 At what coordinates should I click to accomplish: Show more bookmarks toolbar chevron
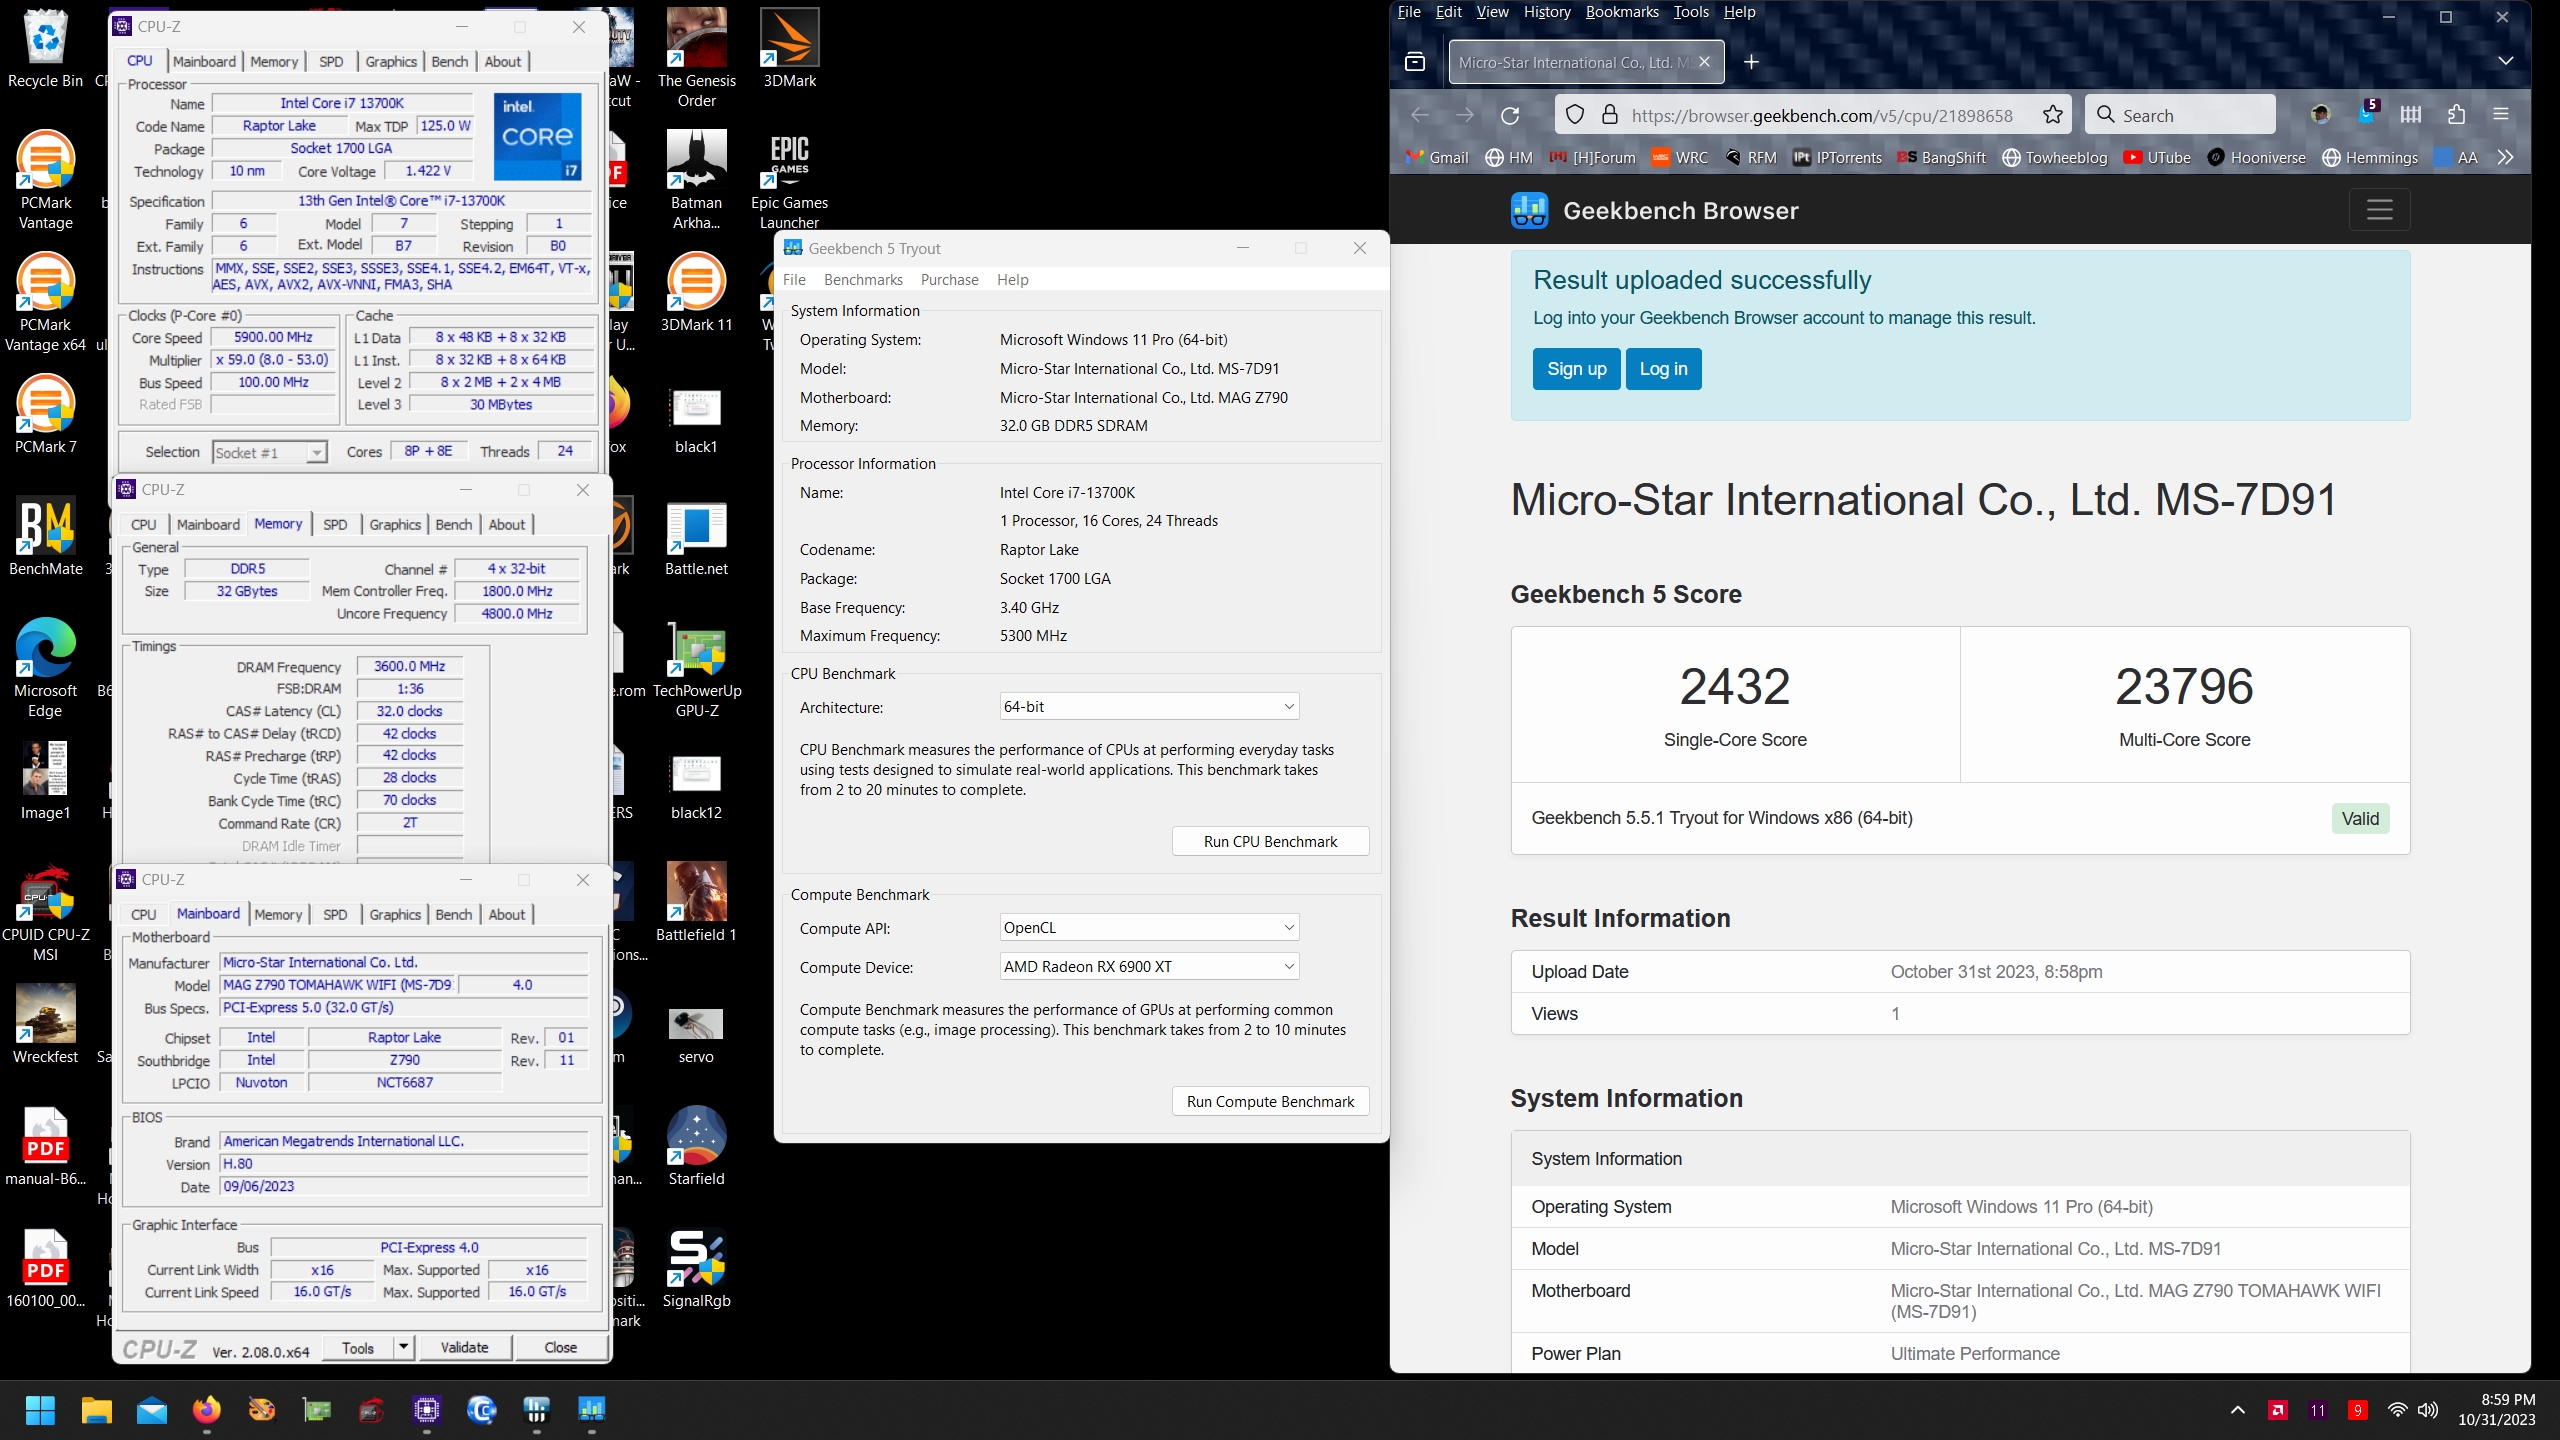point(2505,157)
